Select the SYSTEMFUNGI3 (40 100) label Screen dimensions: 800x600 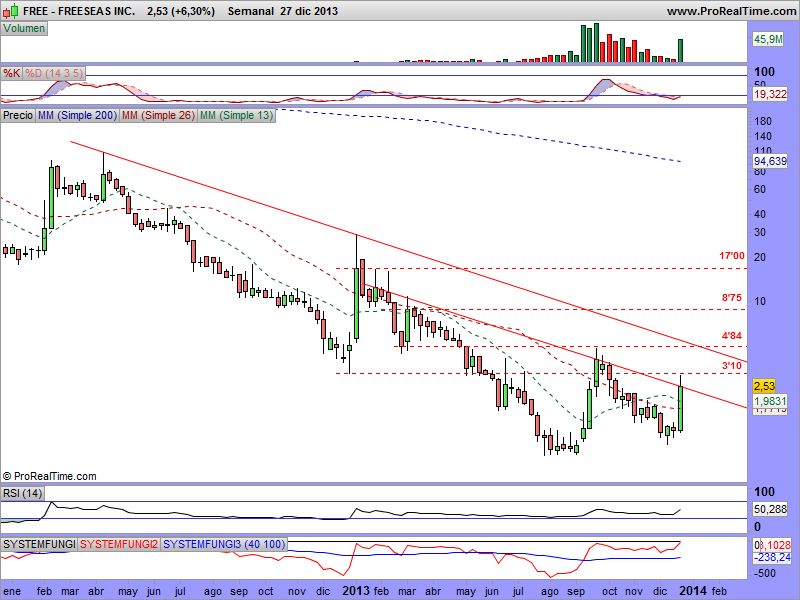click(224, 544)
